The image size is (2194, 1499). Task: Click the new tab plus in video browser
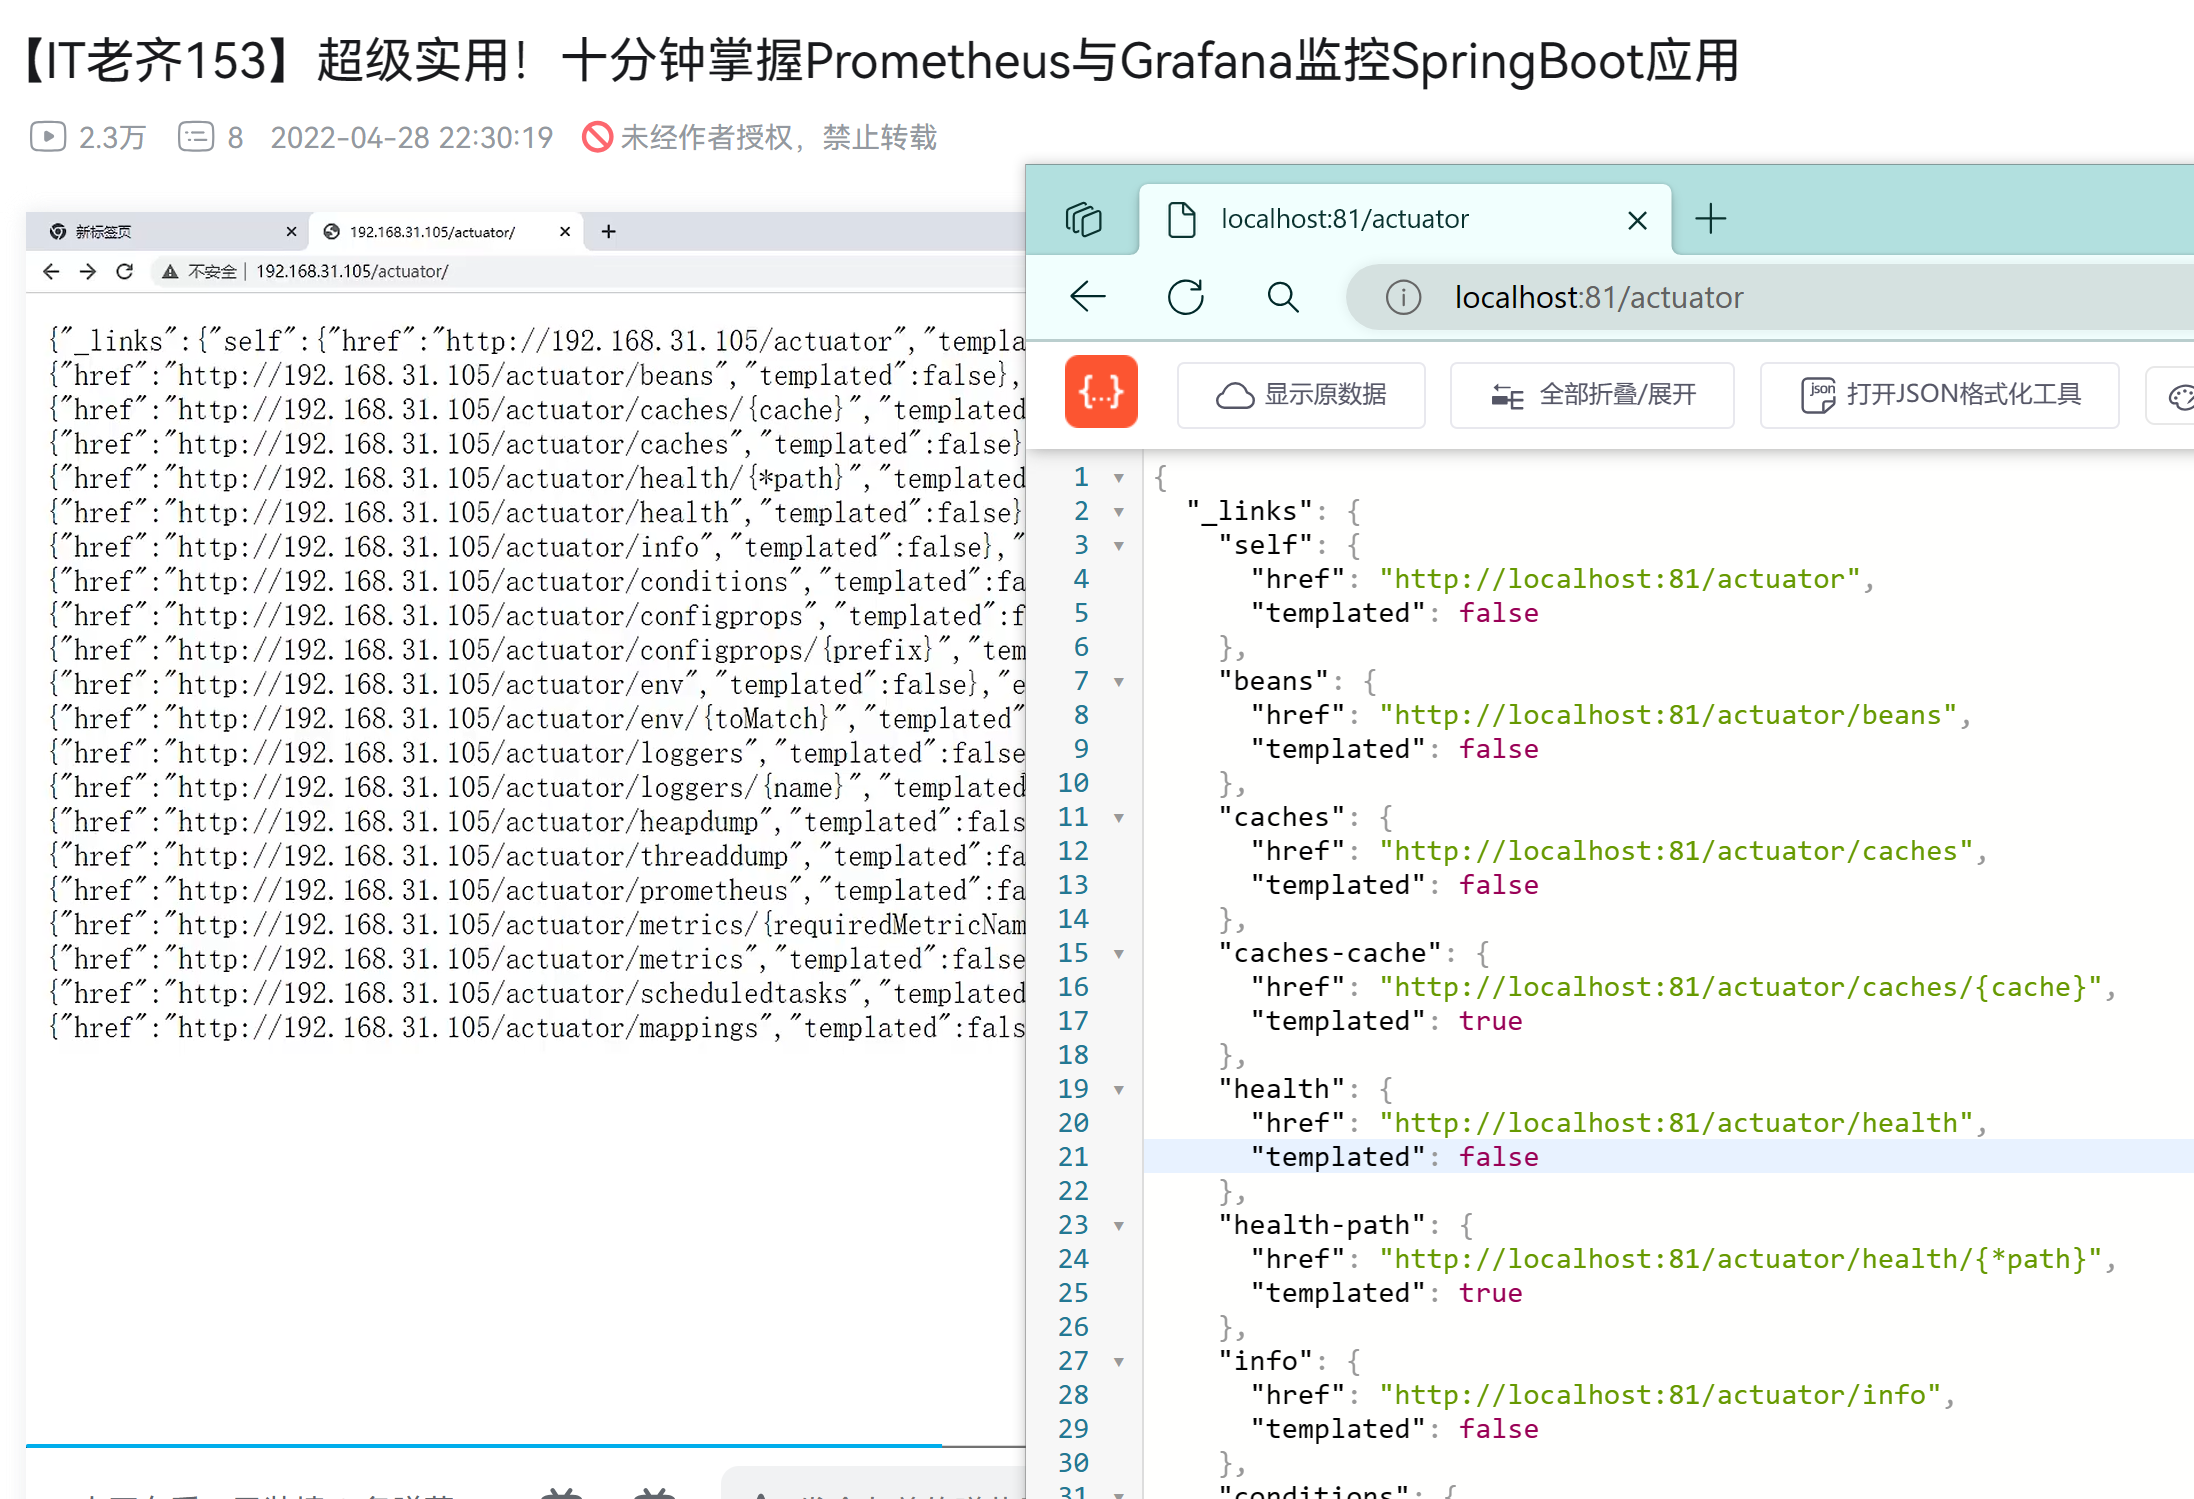[608, 232]
